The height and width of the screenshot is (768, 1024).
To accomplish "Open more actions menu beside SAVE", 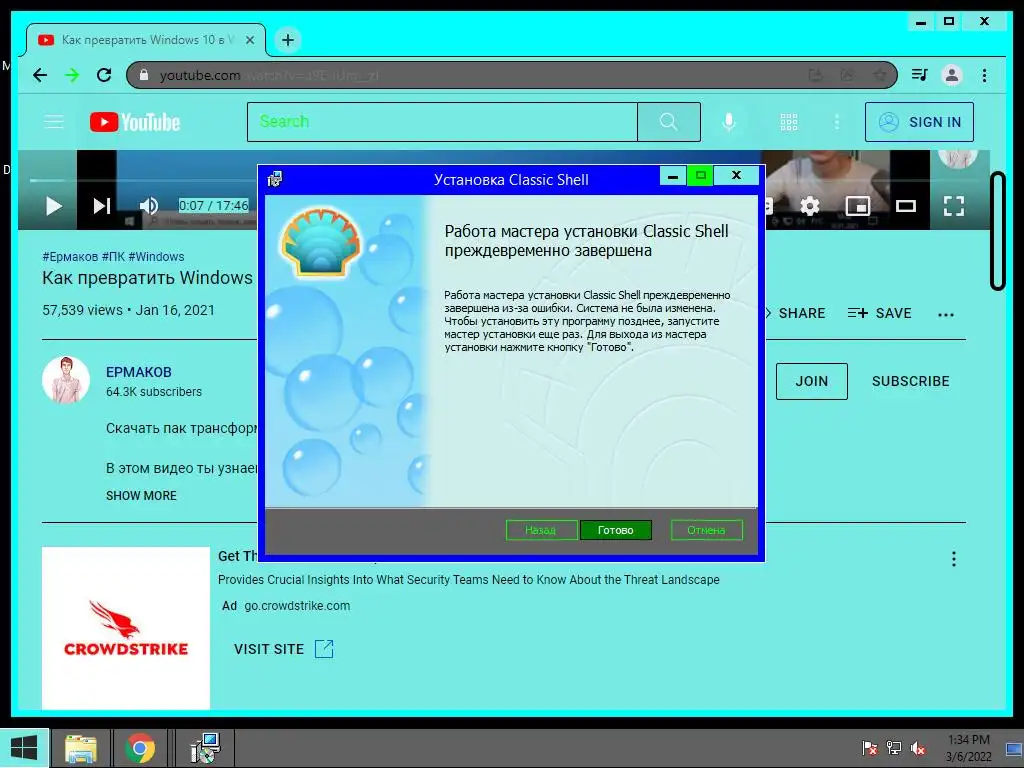I will pos(946,314).
